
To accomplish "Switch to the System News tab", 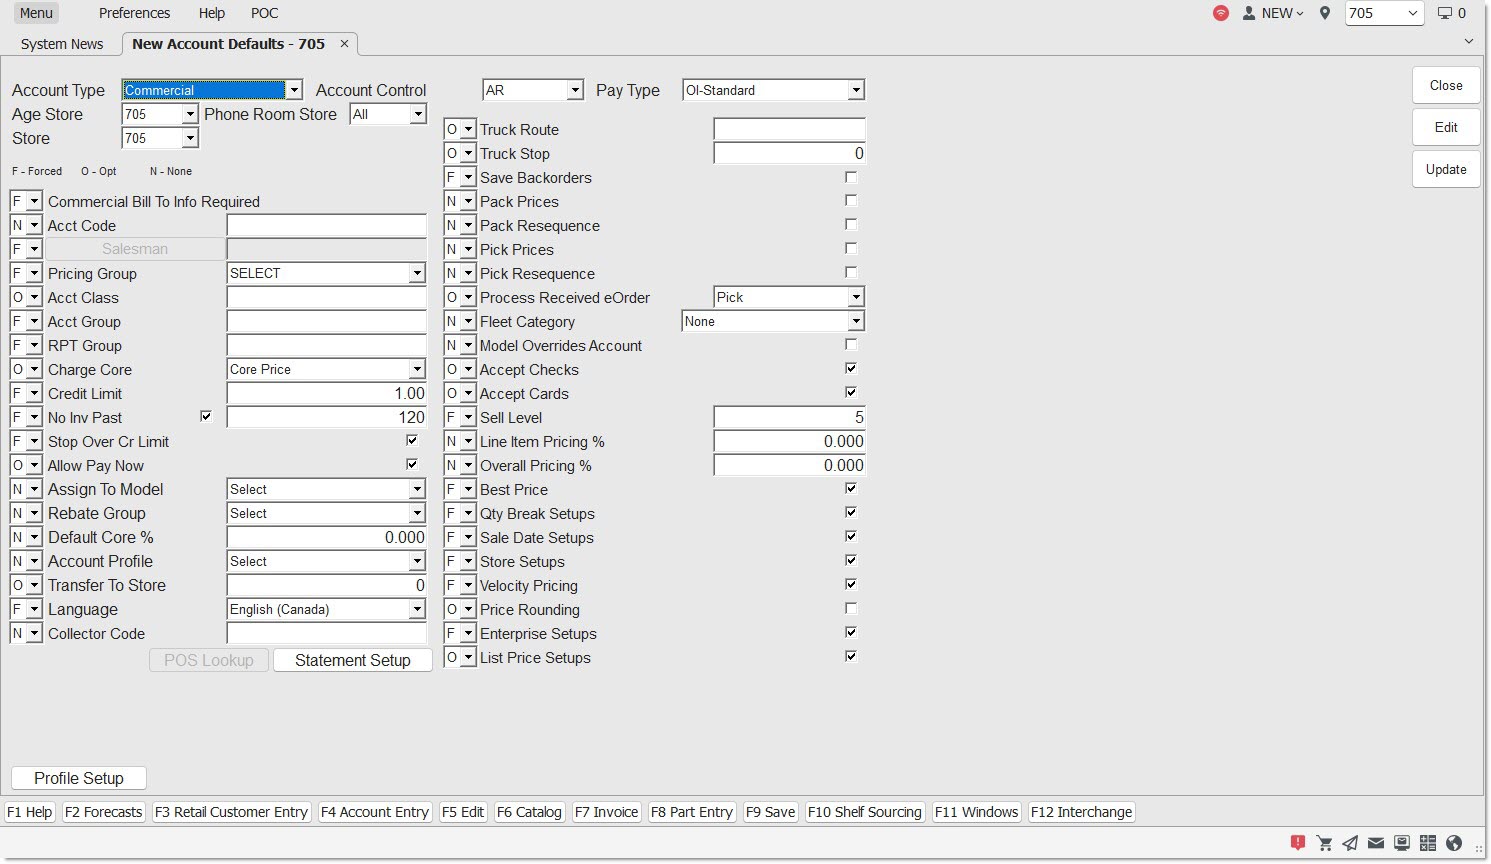I will 62,44.
